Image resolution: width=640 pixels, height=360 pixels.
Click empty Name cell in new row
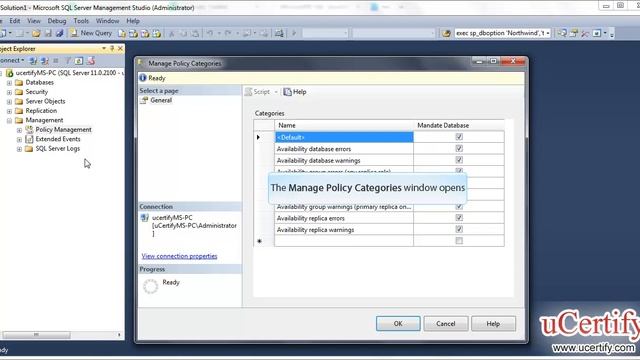pyautogui.click(x=344, y=241)
